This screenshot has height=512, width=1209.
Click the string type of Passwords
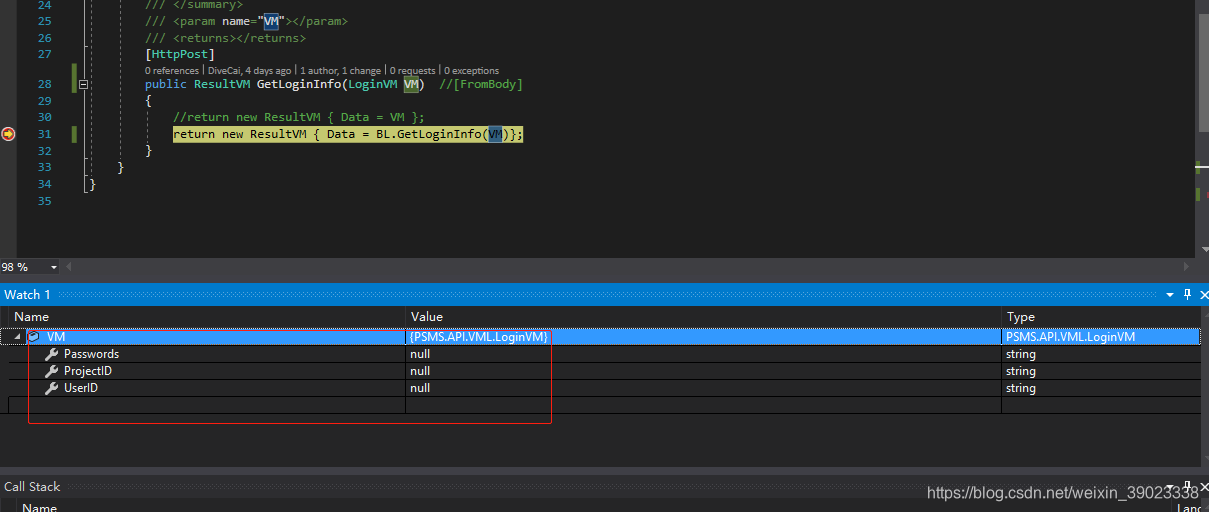[1020, 354]
